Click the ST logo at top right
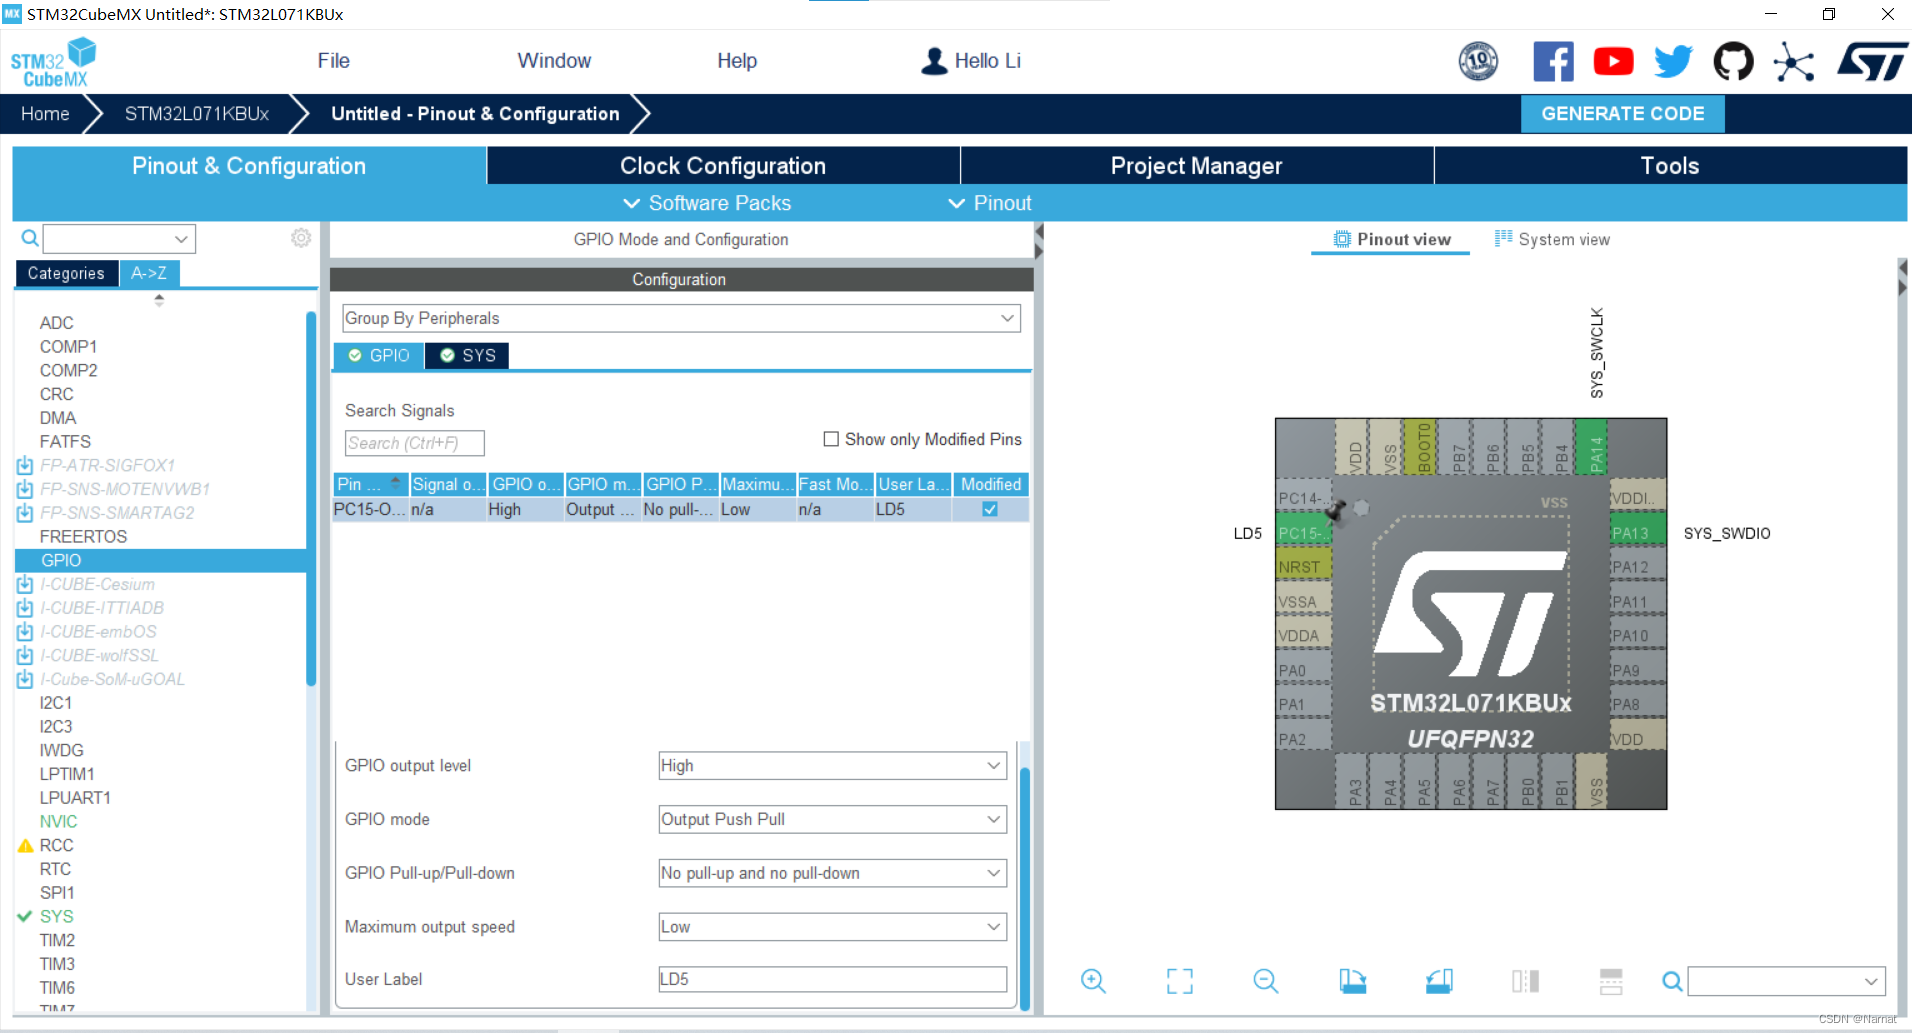The width and height of the screenshot is (1912, 1033). point(1872,62)
